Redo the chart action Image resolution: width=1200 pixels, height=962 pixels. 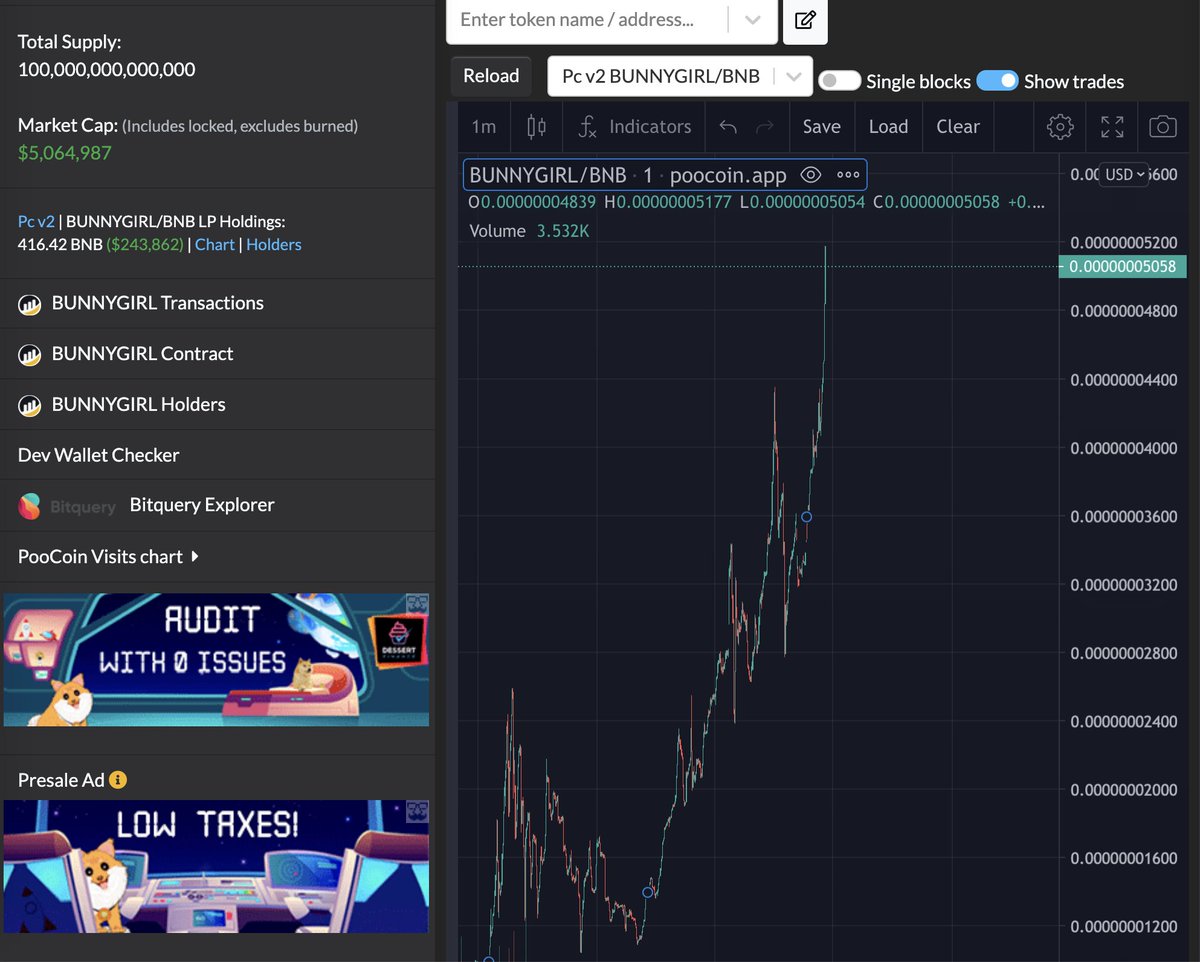pyautogui.click(x=765, y=127)
